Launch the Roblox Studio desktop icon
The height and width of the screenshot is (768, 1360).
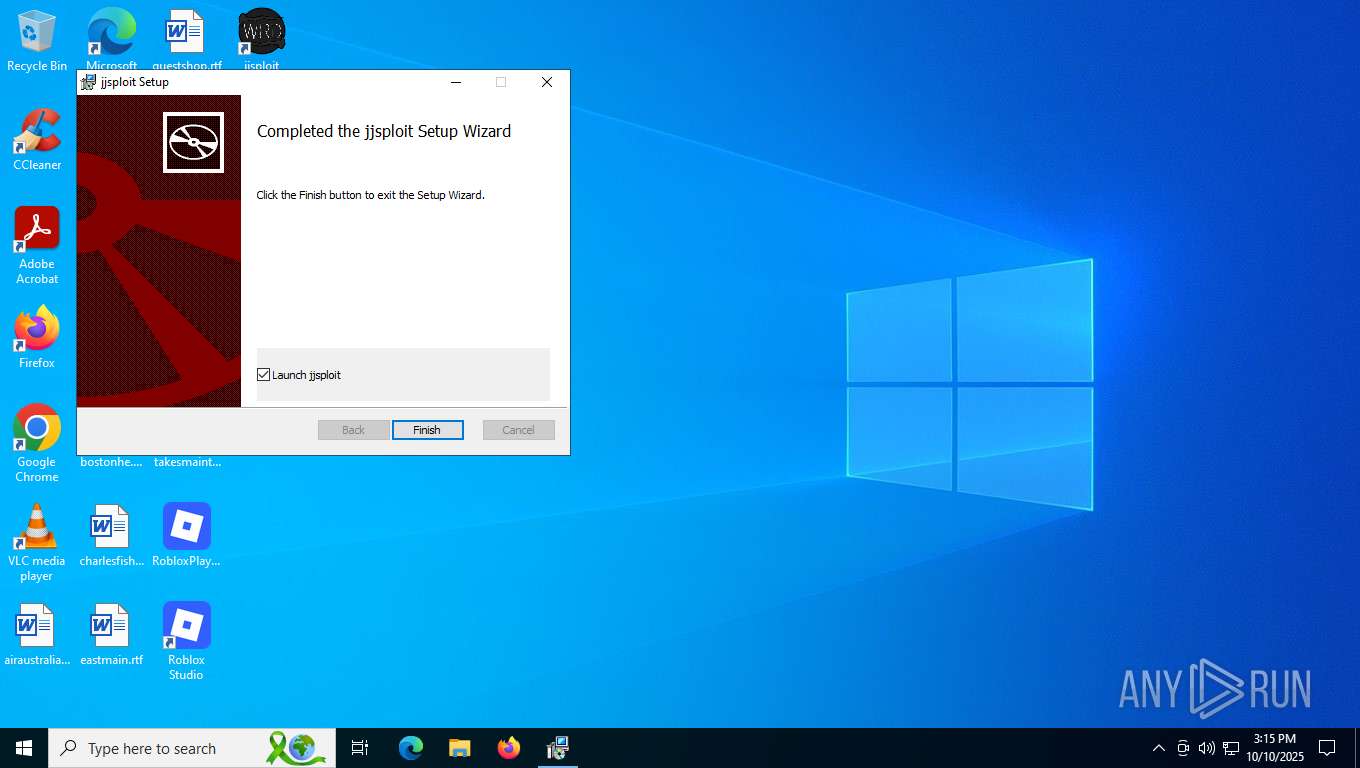click(x=186, y=641)
